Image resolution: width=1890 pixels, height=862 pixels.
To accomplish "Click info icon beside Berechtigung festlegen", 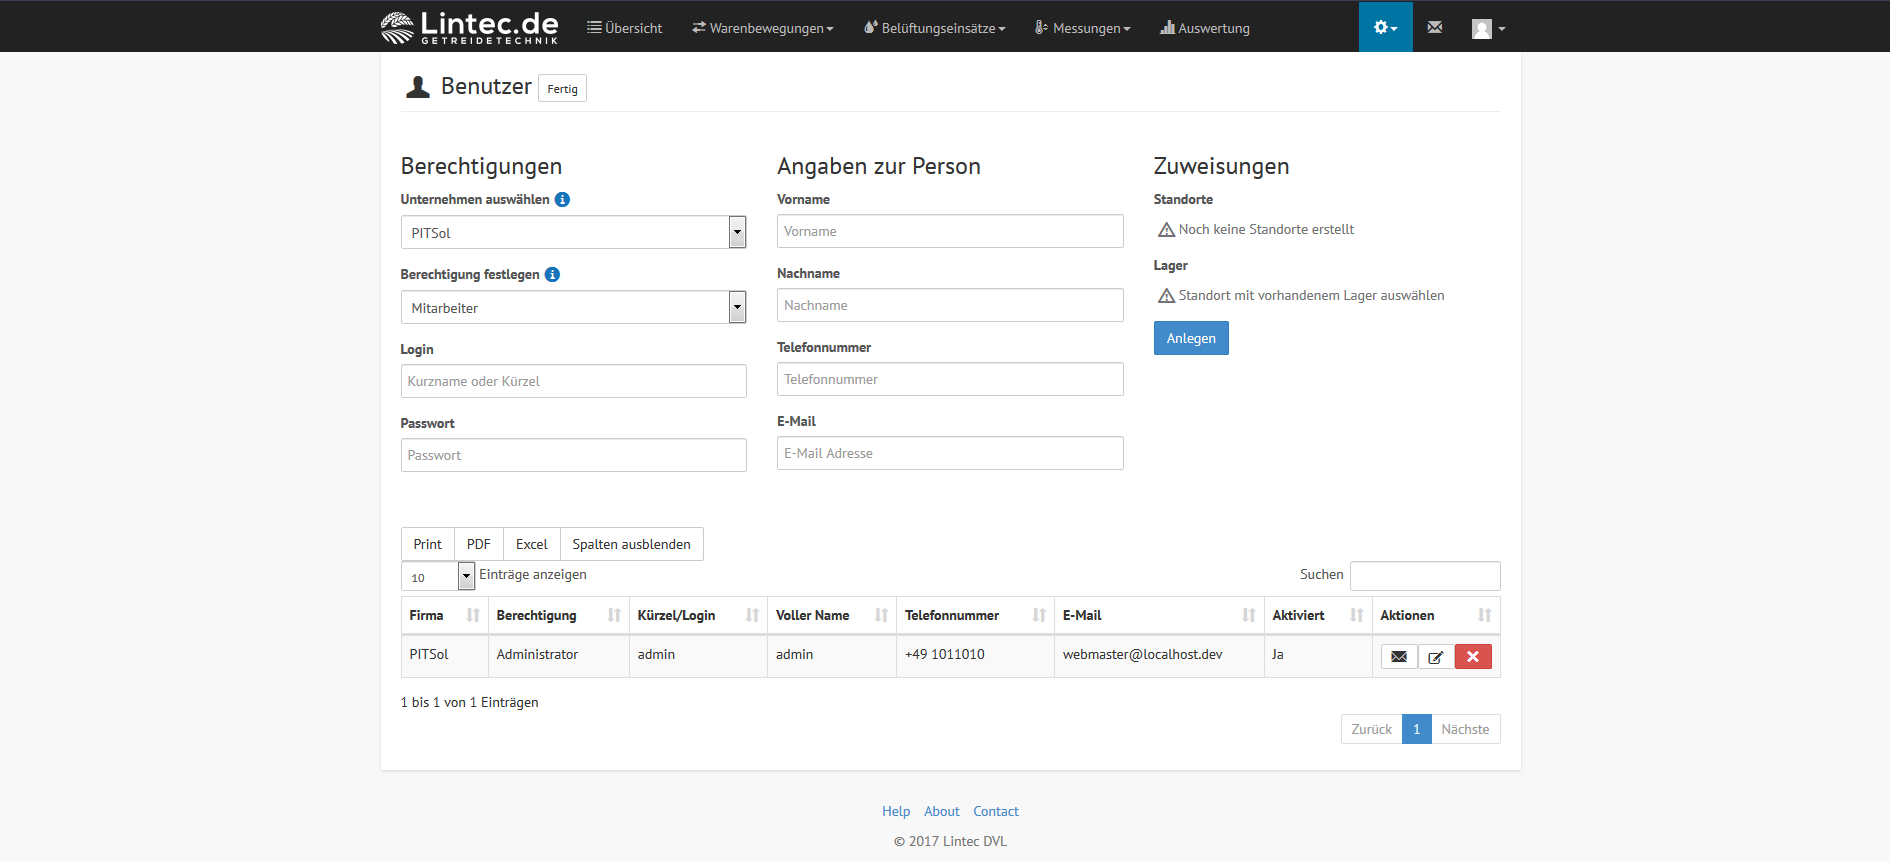I will (x=552, y=275).
